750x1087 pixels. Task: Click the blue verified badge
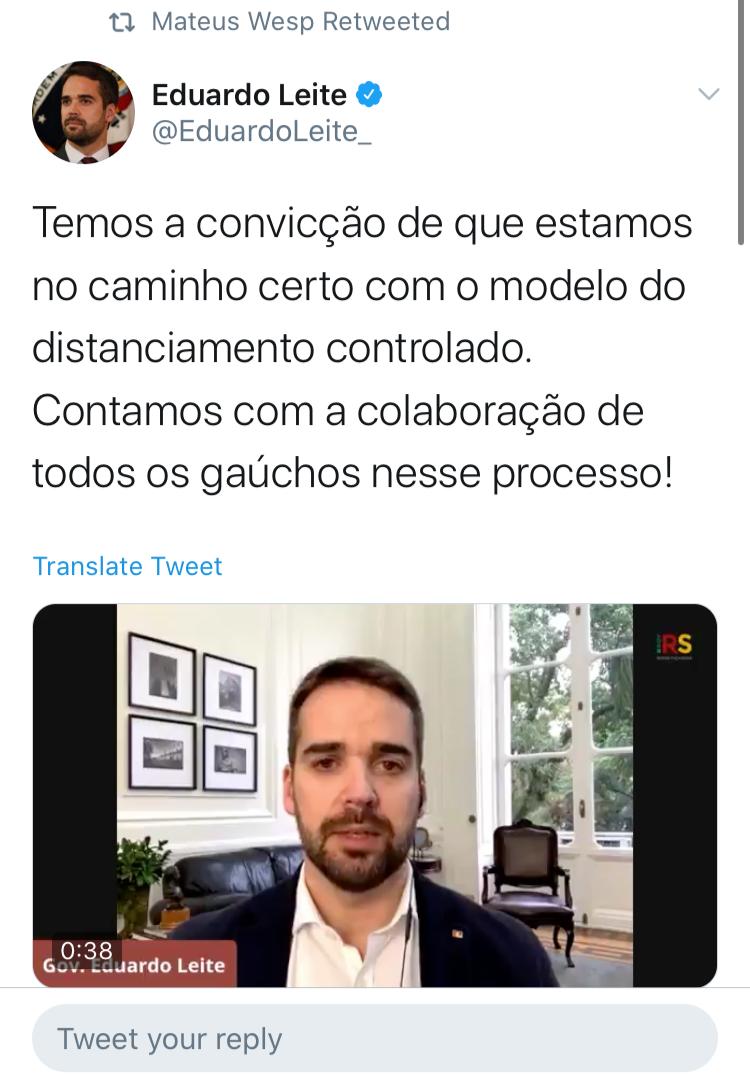click(x=369, y=95)
